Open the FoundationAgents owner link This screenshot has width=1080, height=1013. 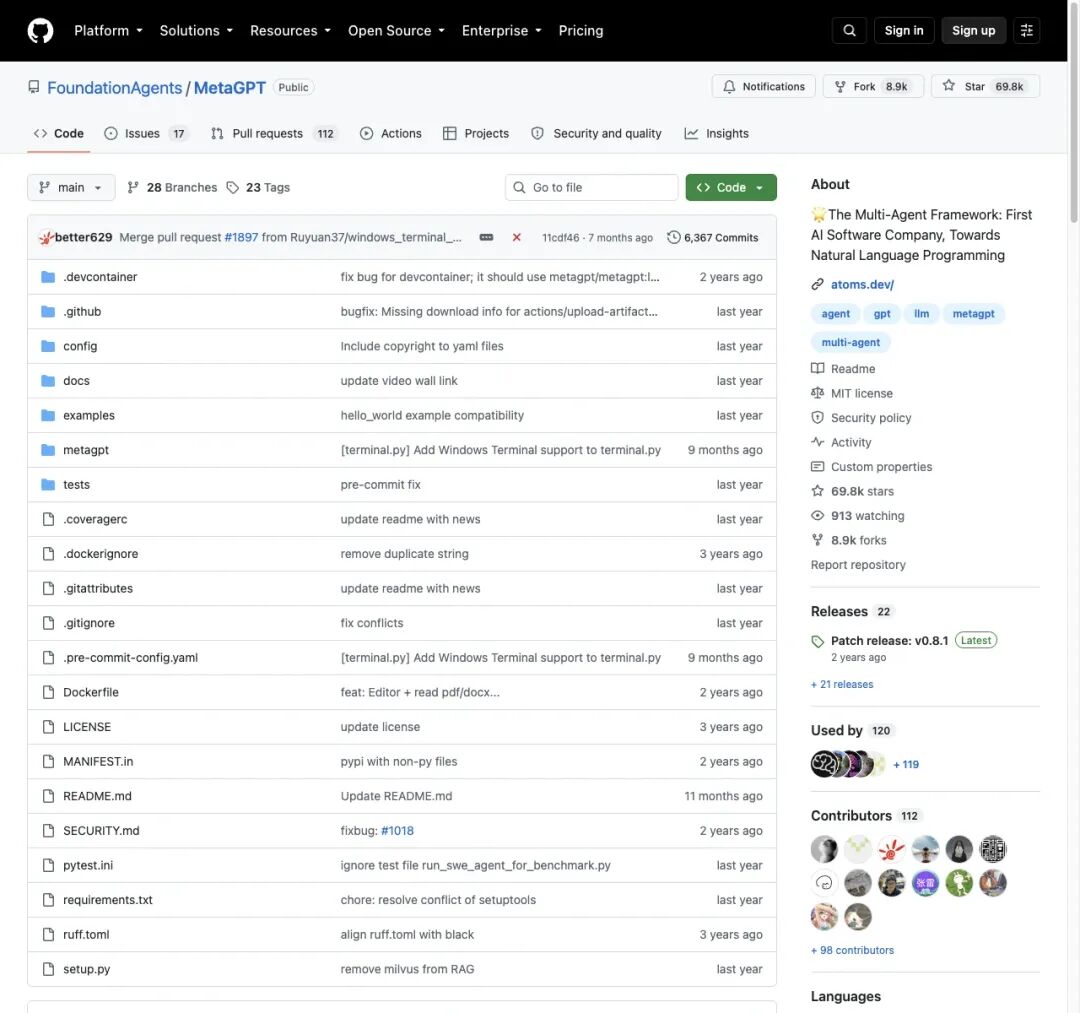[114, 87]
